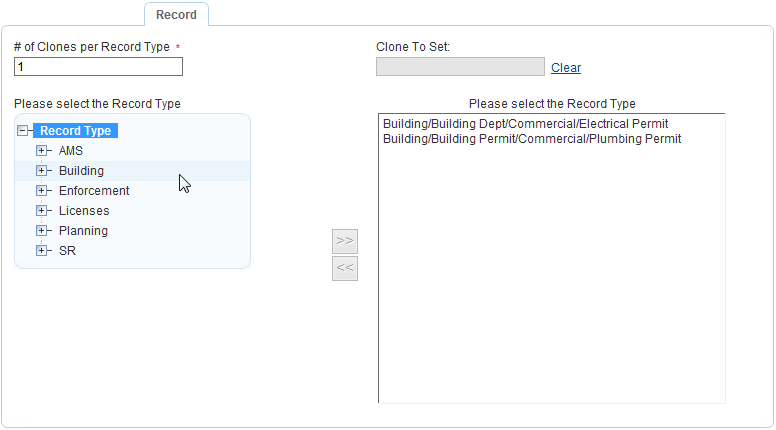Expand the SR tree node
Viewport: 776px width, 430px height.
click(42, 251)
